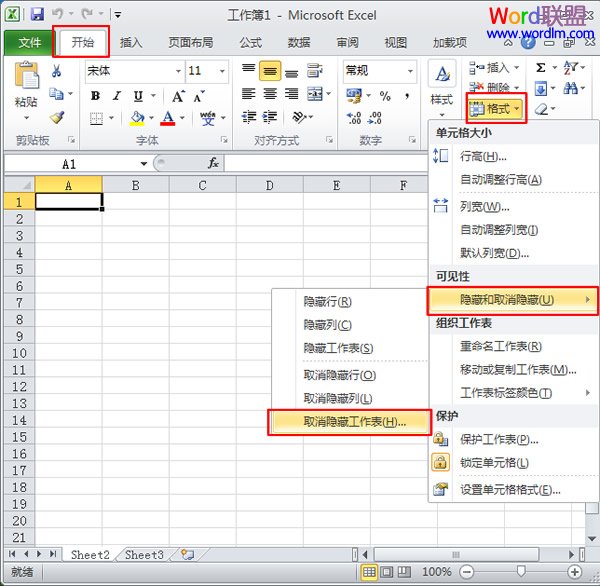Expand the Tab Color submenu (工作表标签颜色)
This screenshot has width=600, height=586.
click(x=512, y=393)
